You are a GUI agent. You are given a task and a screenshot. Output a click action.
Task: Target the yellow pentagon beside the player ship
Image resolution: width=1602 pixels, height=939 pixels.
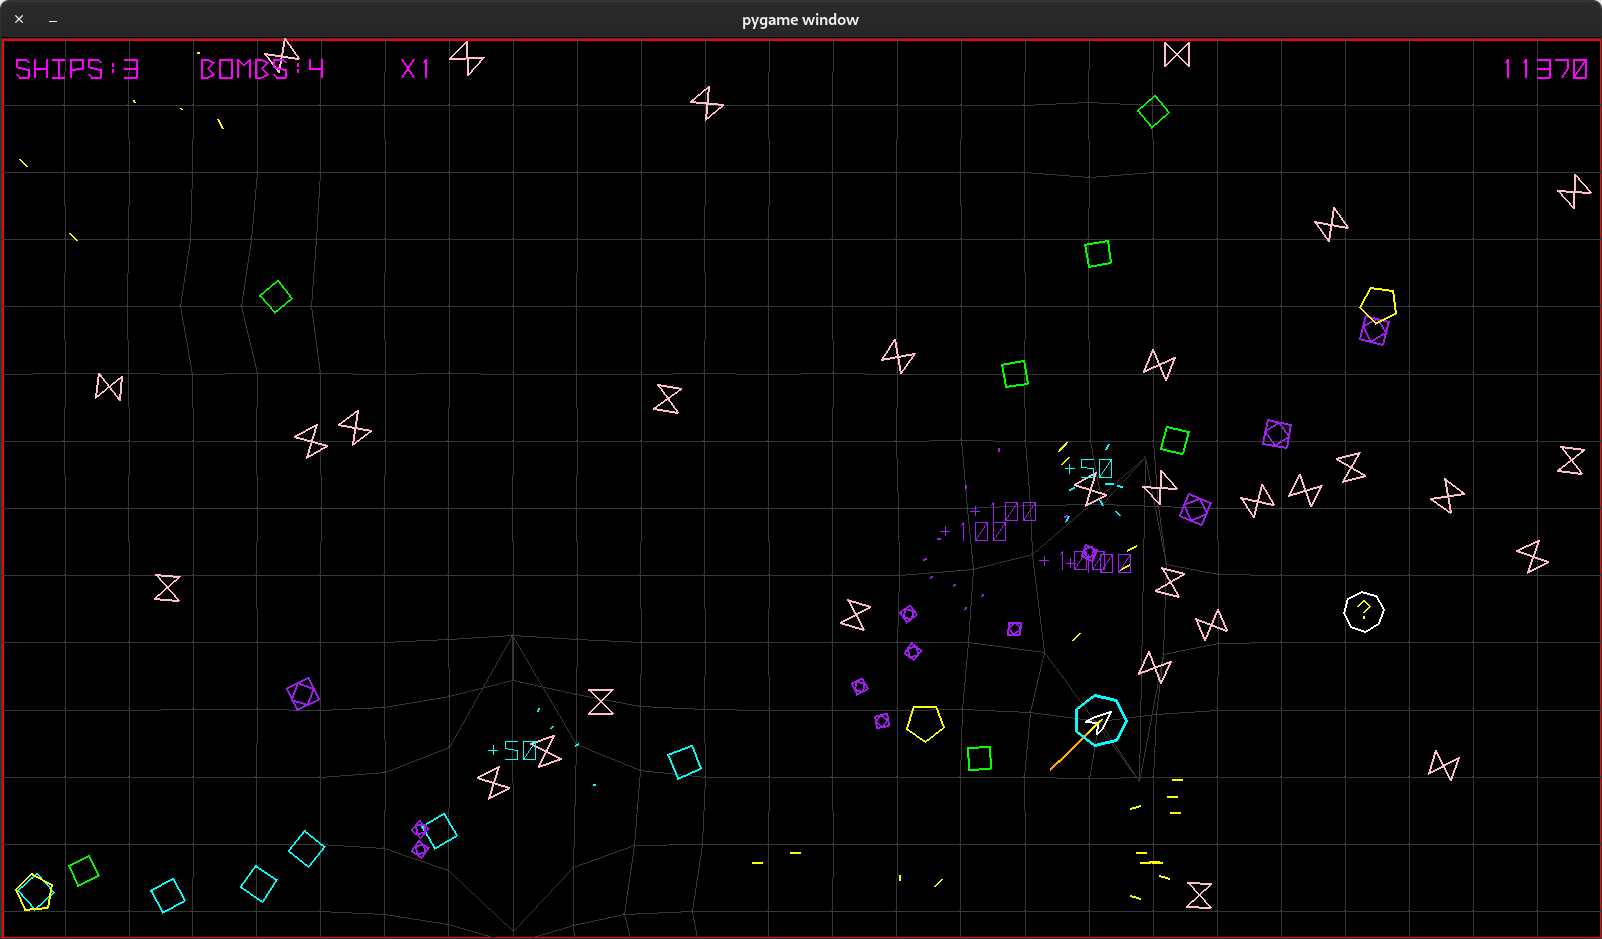coord(925,723)
